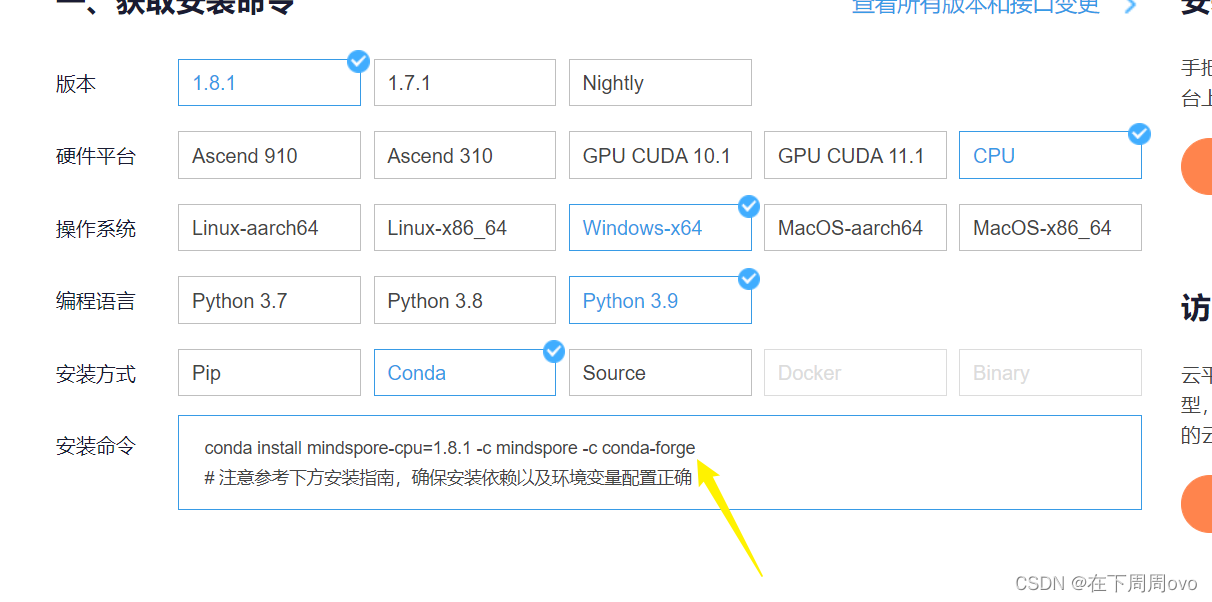This screenshot has width=1212, height=602.
Task: Pick Linux-x86_64 operating system
Action: (x=464, y=228)
